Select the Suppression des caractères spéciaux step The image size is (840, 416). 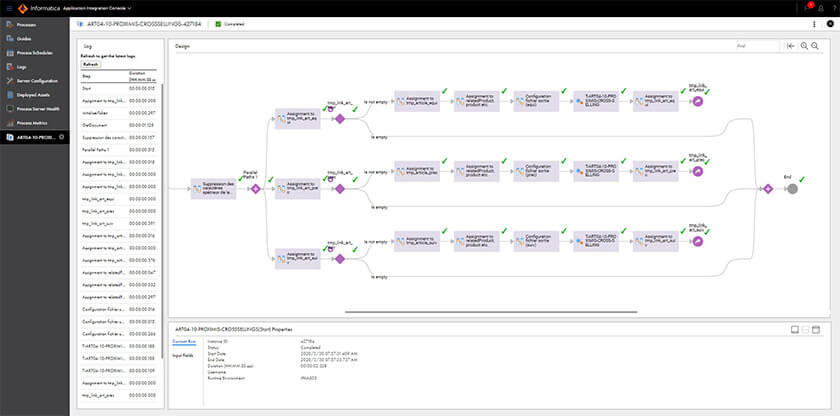pos(214,188)
